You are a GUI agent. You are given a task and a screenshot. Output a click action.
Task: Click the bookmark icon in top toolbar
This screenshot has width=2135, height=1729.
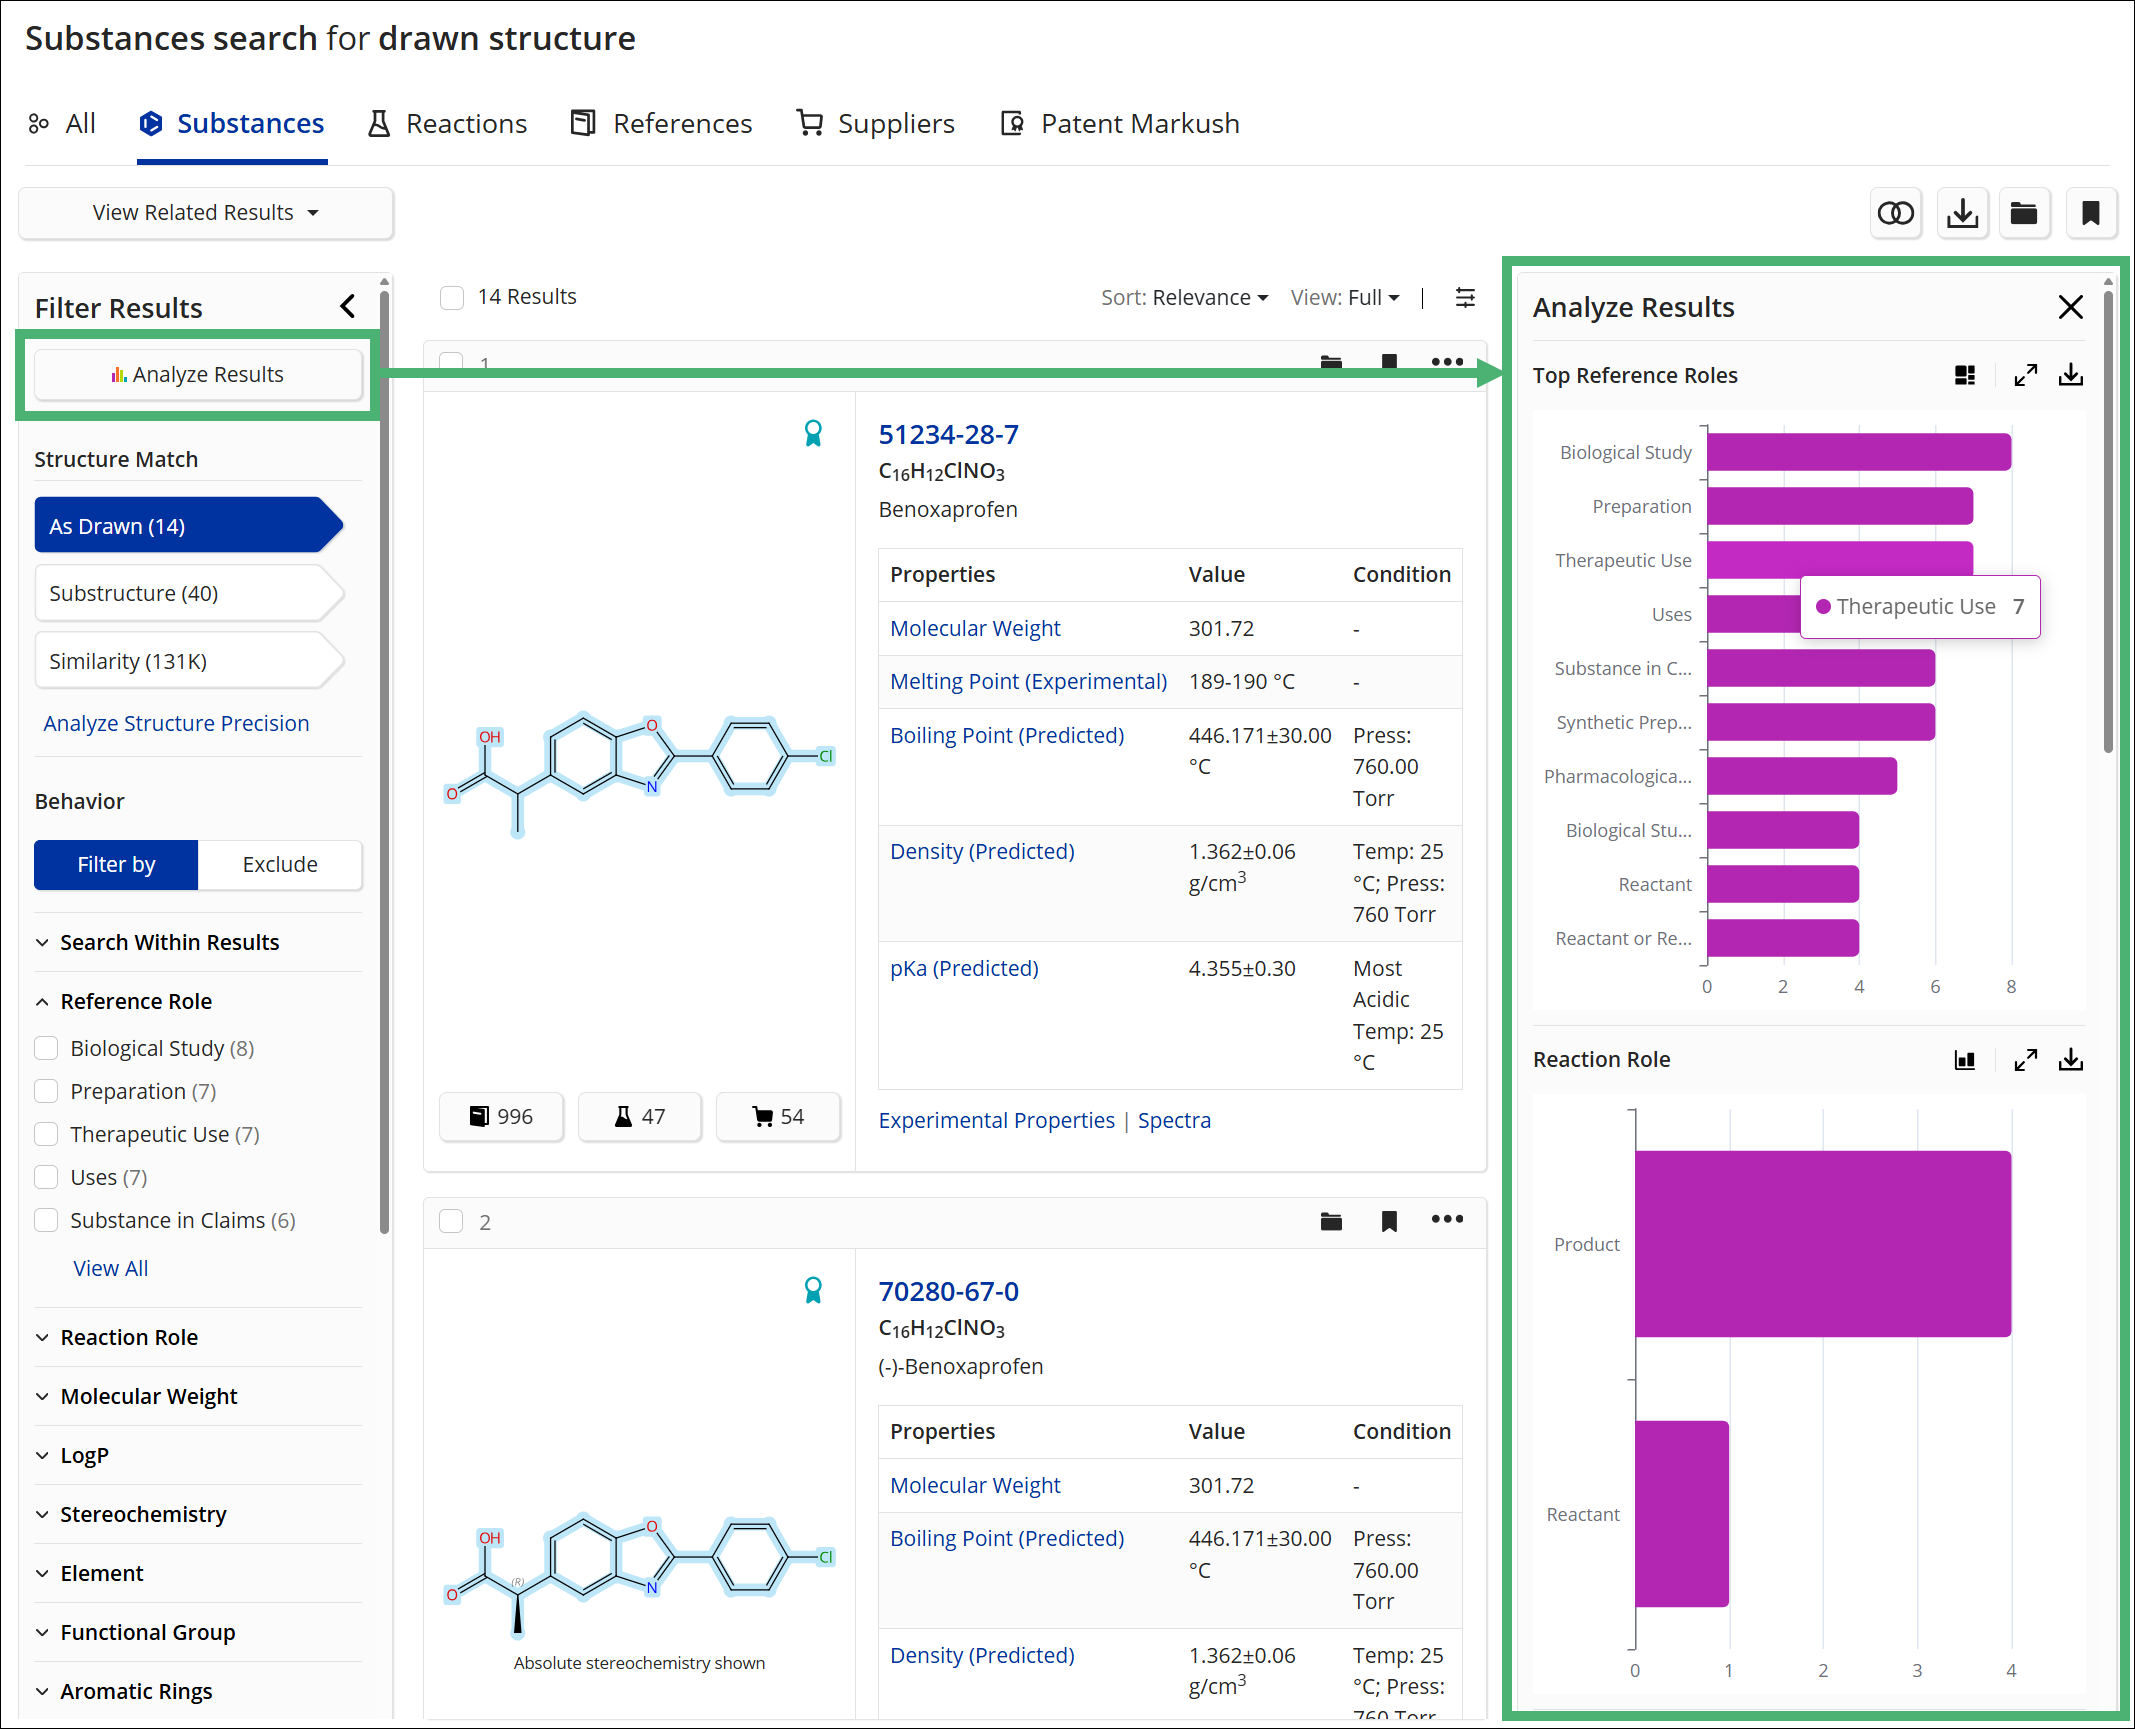2090,213
